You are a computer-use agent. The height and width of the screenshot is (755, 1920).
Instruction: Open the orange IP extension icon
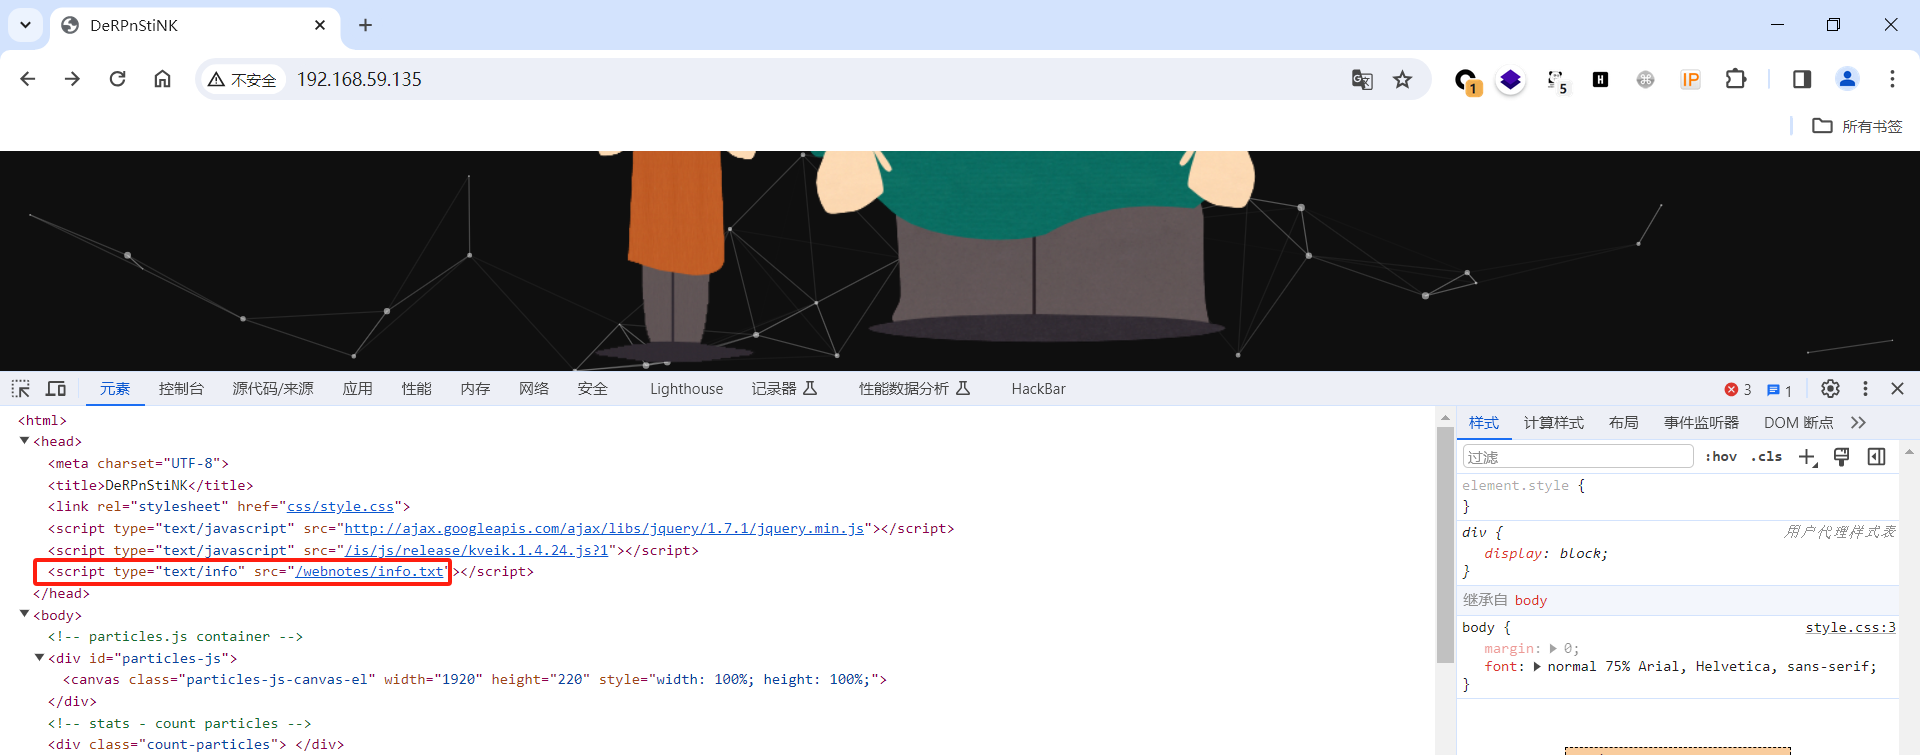click(1690, 79)
